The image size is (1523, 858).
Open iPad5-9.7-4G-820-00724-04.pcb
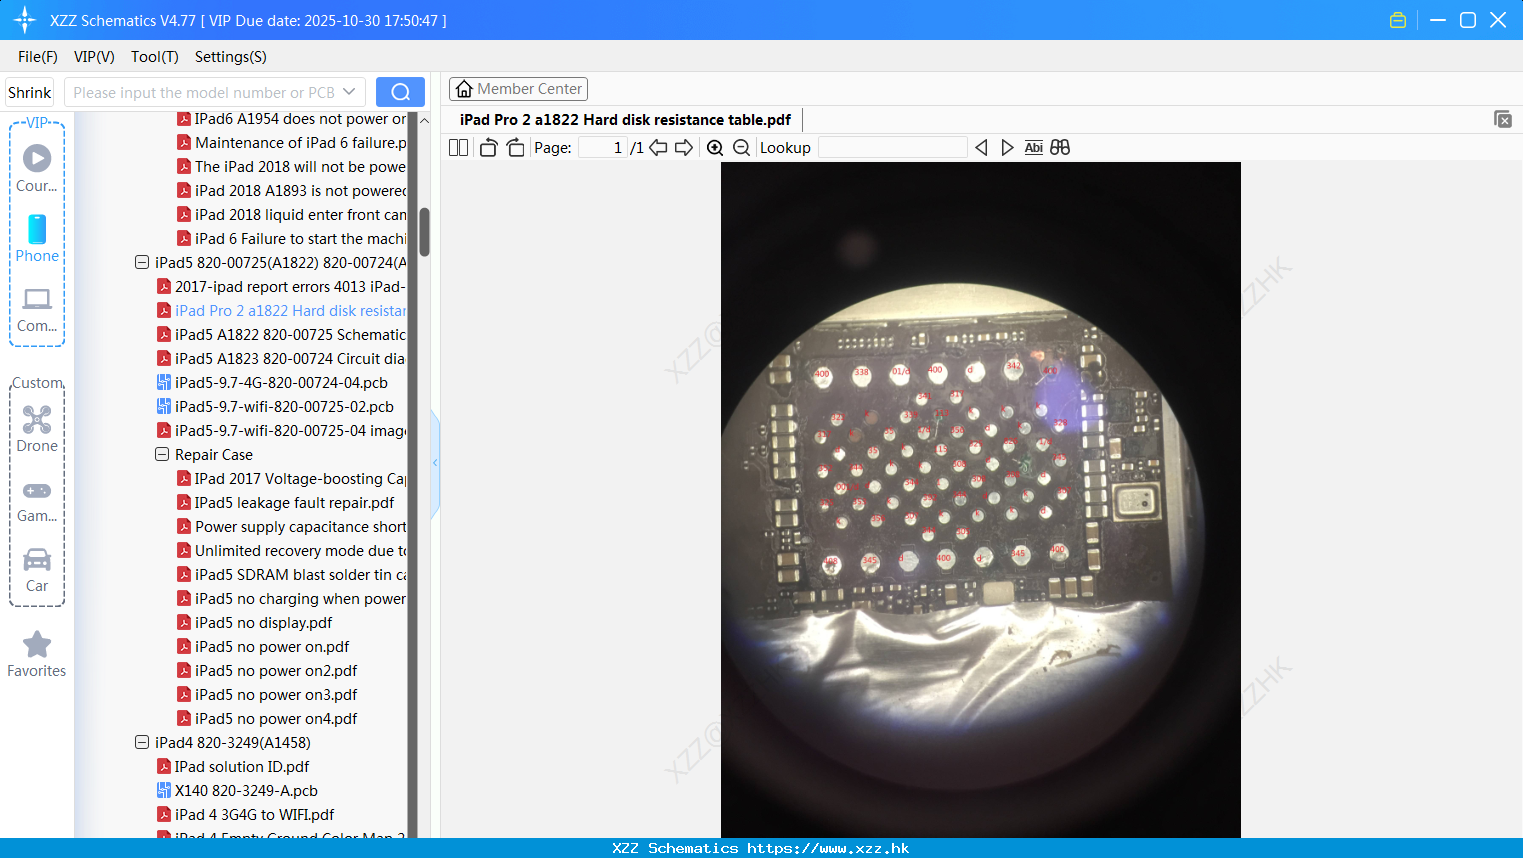coord(272,382)
